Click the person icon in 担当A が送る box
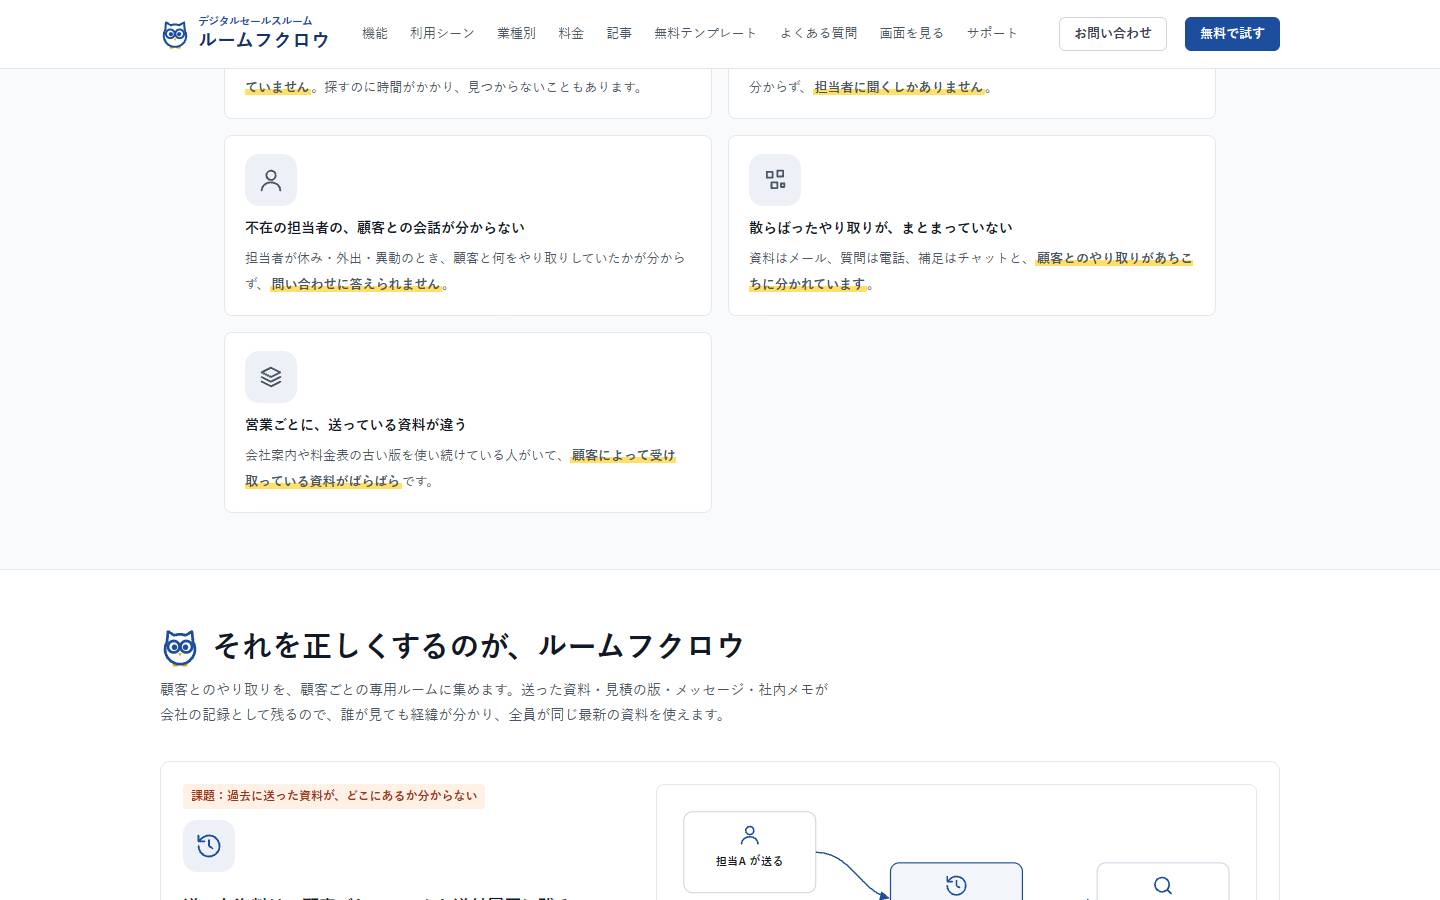1440x900 pixels. pyautogui.click(x=749, y=835)
